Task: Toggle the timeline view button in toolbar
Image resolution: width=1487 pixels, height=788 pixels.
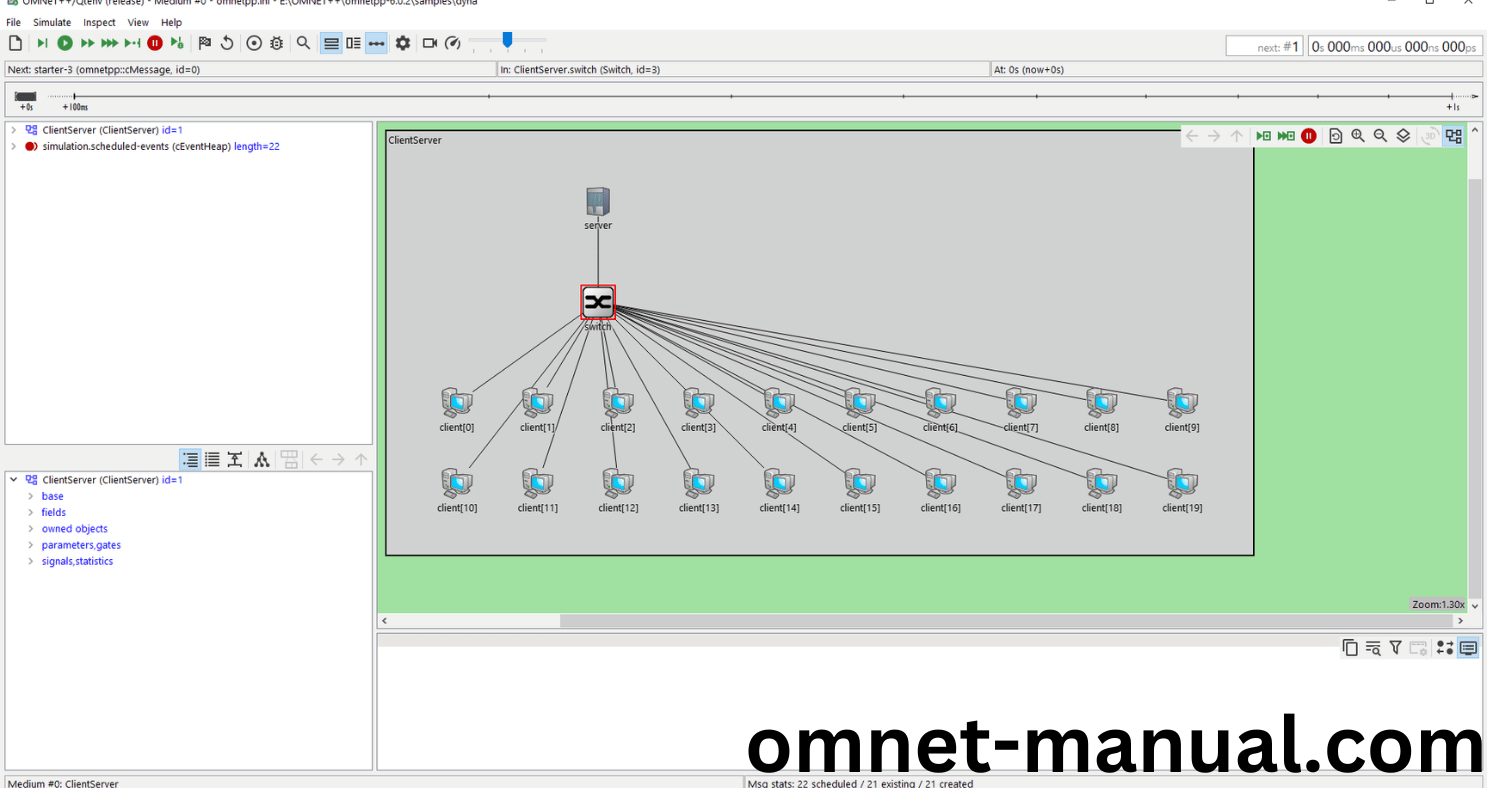Action: 376,43
